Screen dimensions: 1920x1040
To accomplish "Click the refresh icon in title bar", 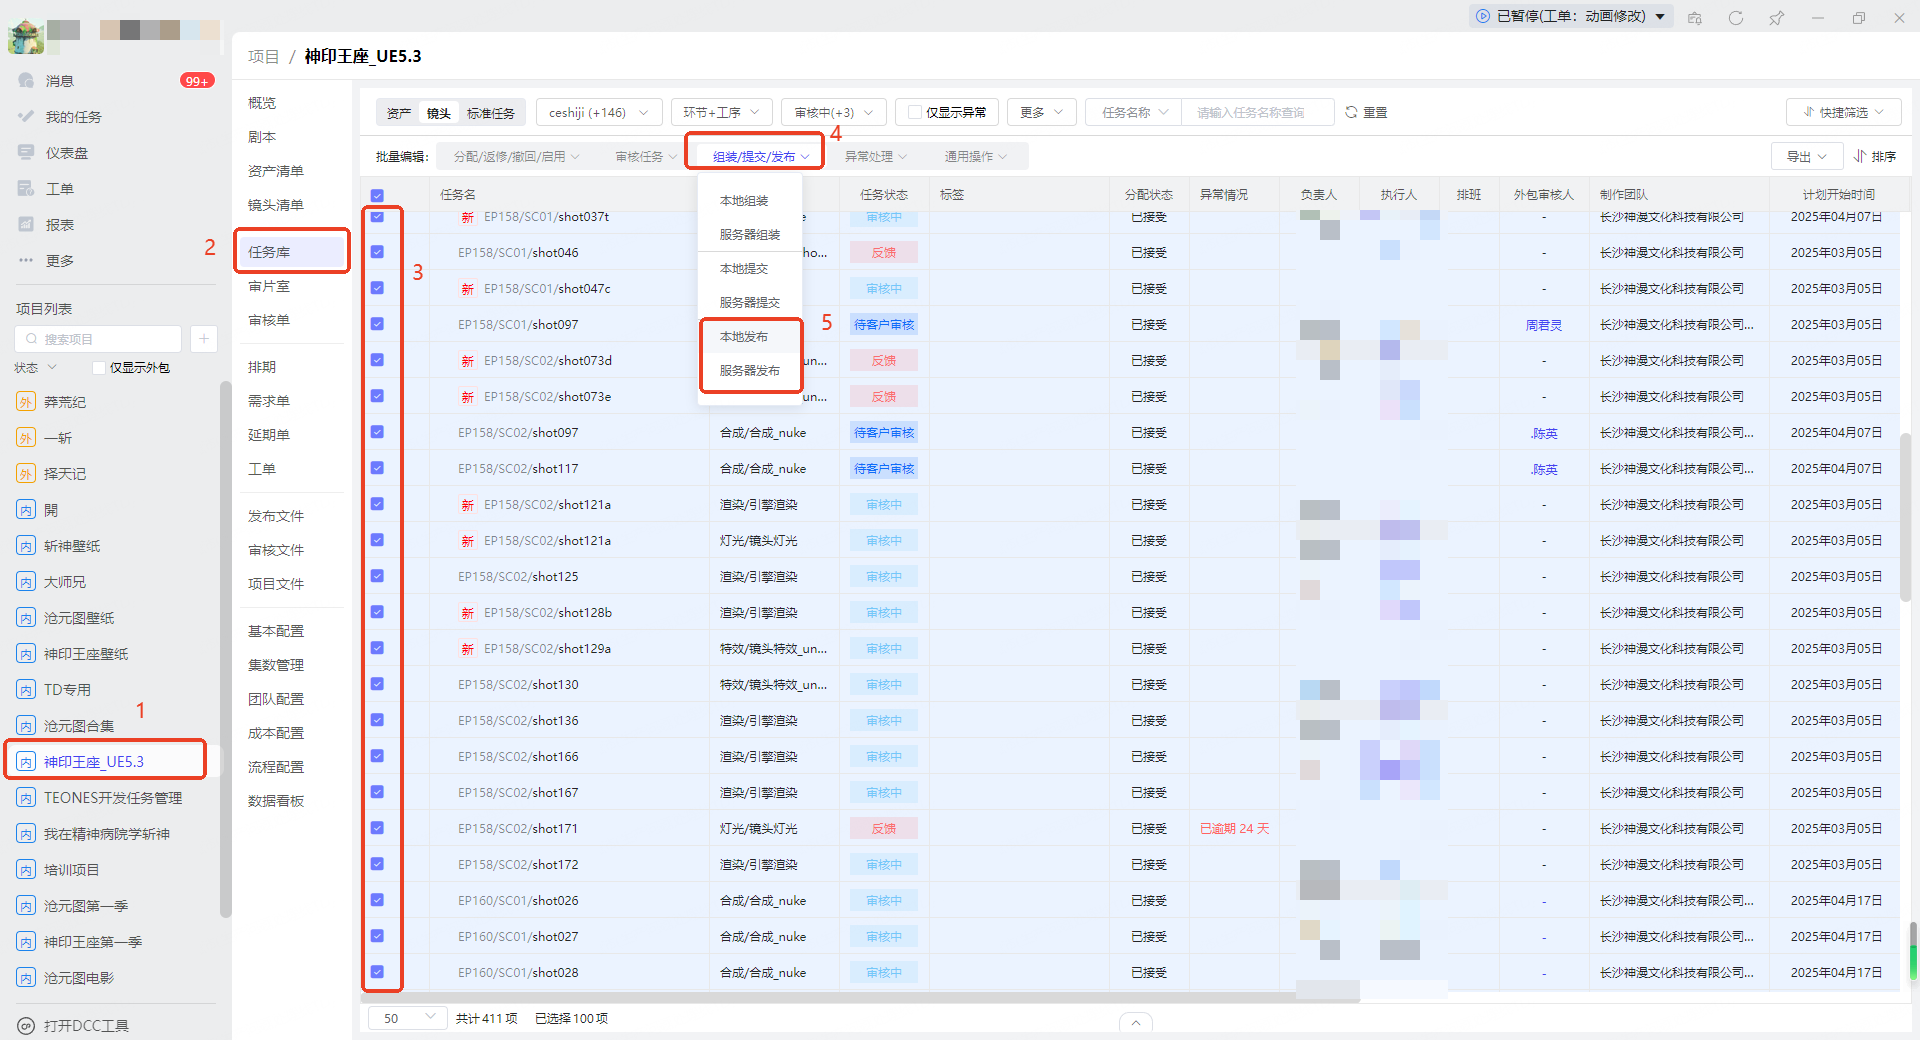I will pyautogui.click(x=1736, y=18).
